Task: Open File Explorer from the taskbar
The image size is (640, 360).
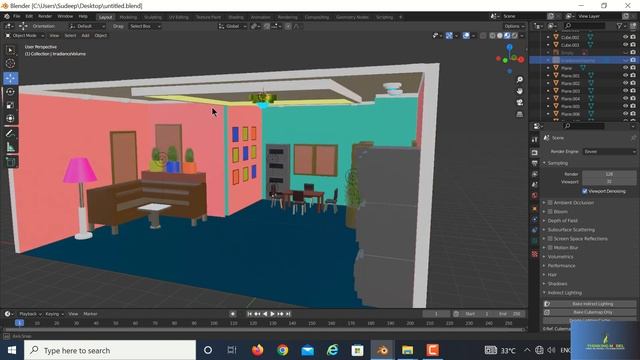Action: [407, 350]
